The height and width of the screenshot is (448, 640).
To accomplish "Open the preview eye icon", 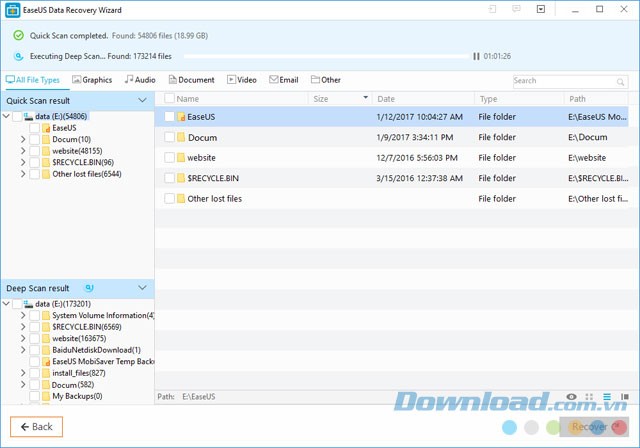I will (571, 397).
